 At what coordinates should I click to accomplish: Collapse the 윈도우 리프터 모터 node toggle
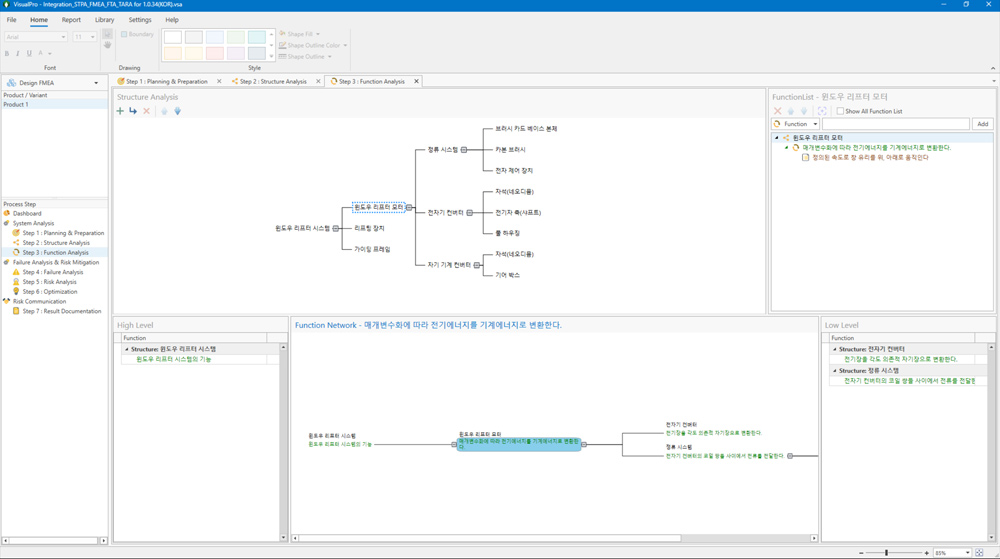pyautogui.click(x=409, y=208)
